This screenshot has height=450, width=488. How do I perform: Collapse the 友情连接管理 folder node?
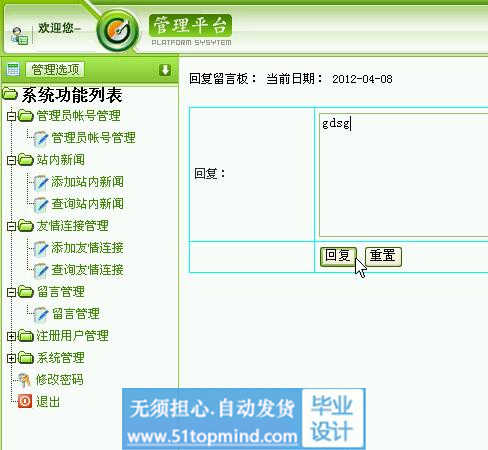click(11, 226)
